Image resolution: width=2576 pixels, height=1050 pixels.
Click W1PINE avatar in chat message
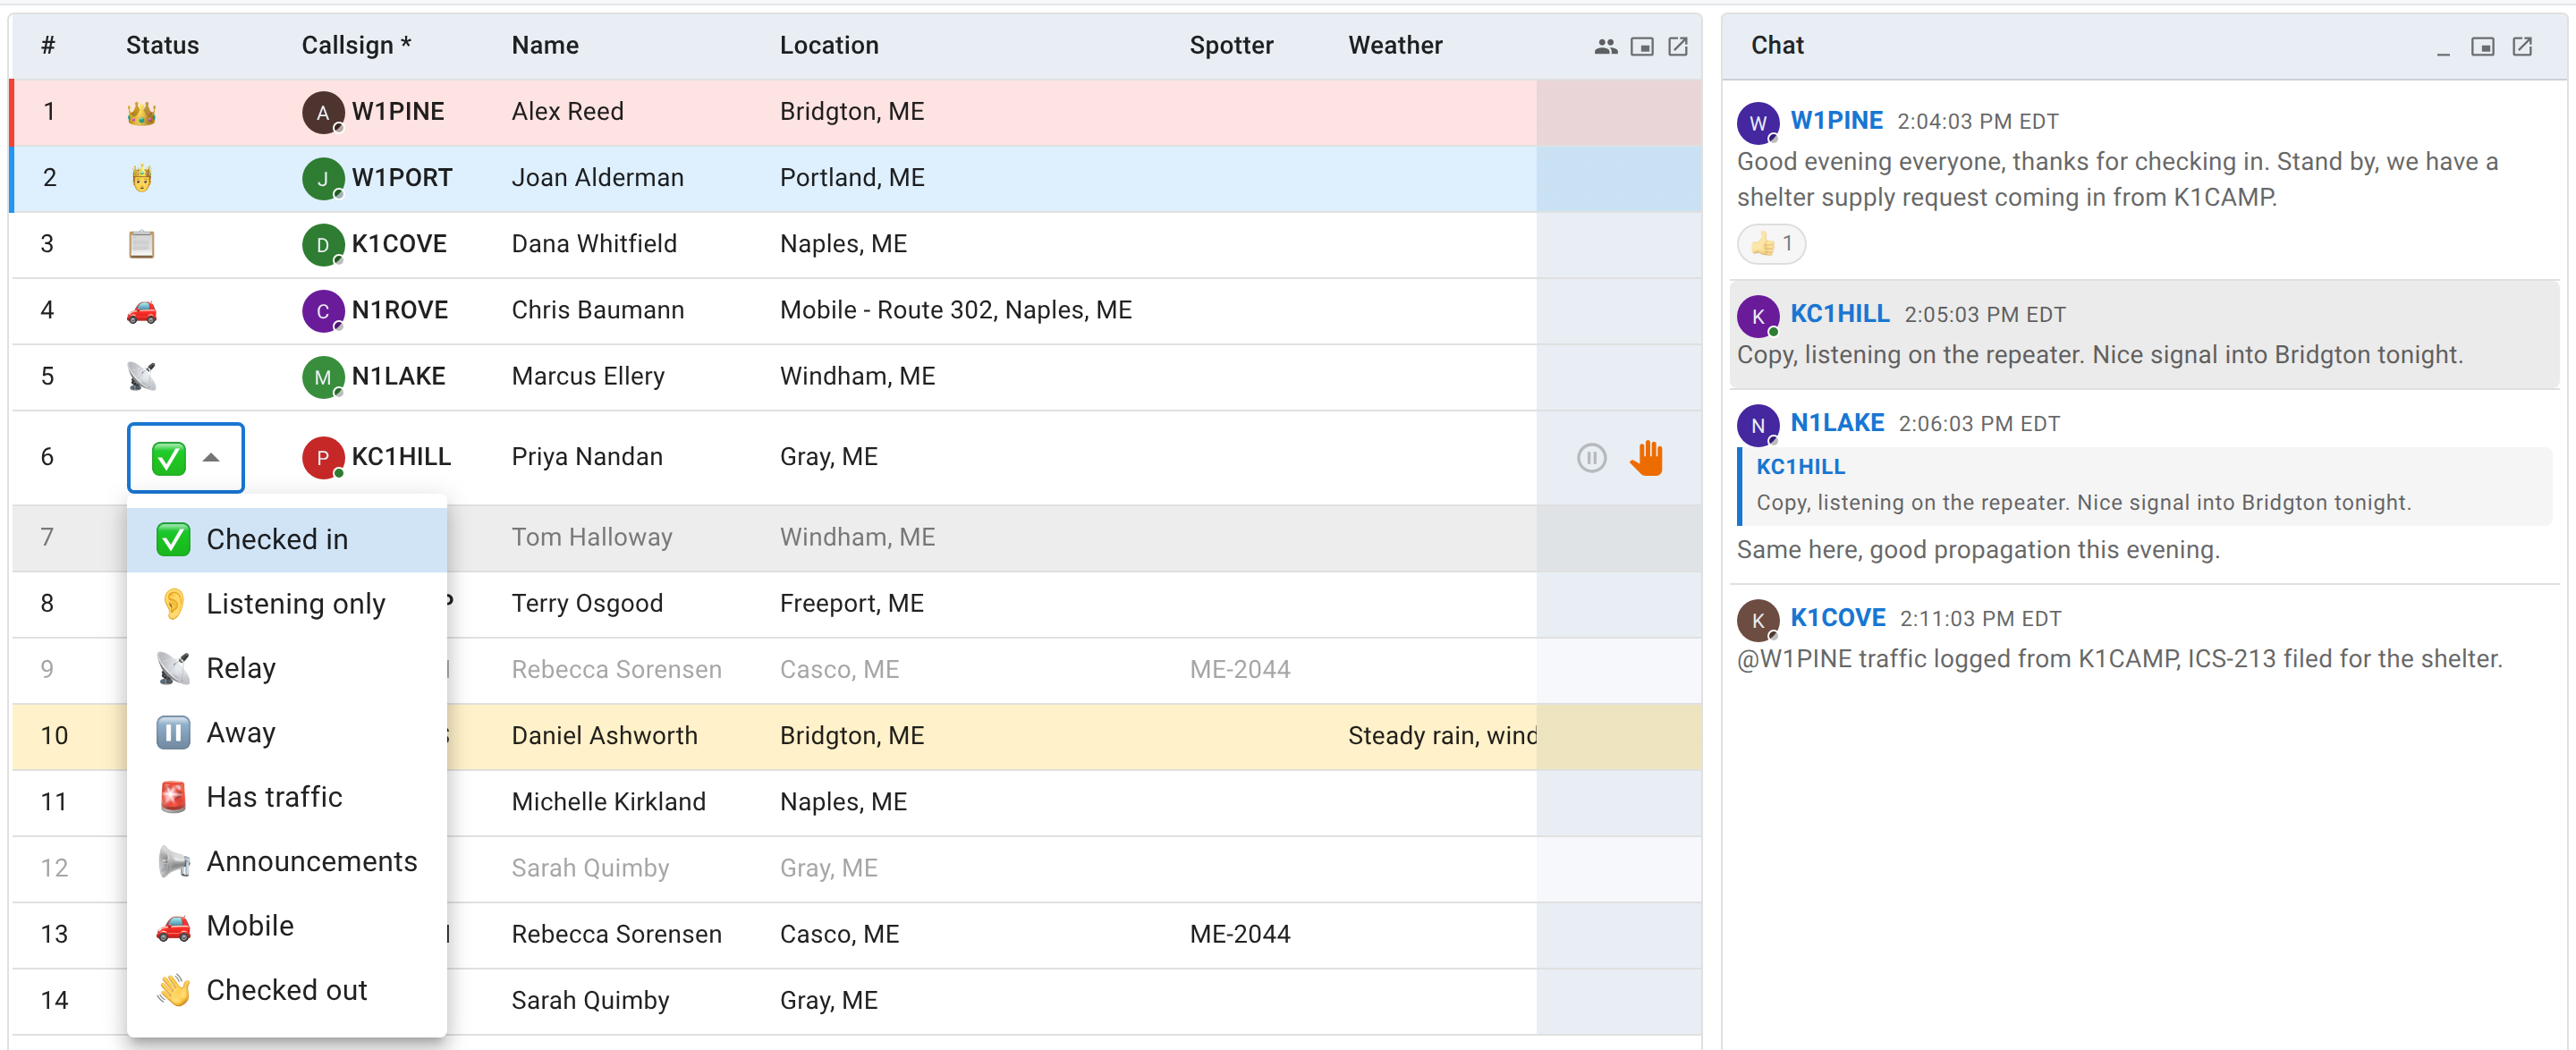coord(1757,123)
